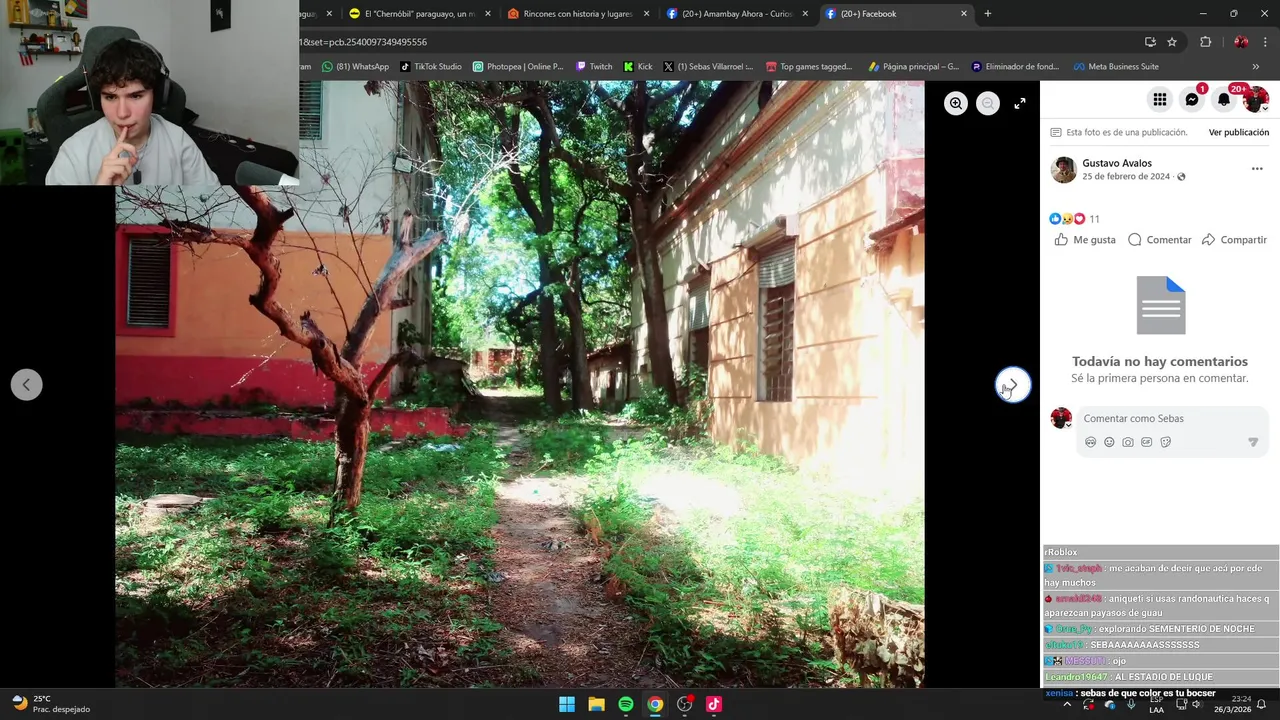Open Chrome three-dot menu
This screenshot has height=720, width=1280.
click(x=1265, y=42)
